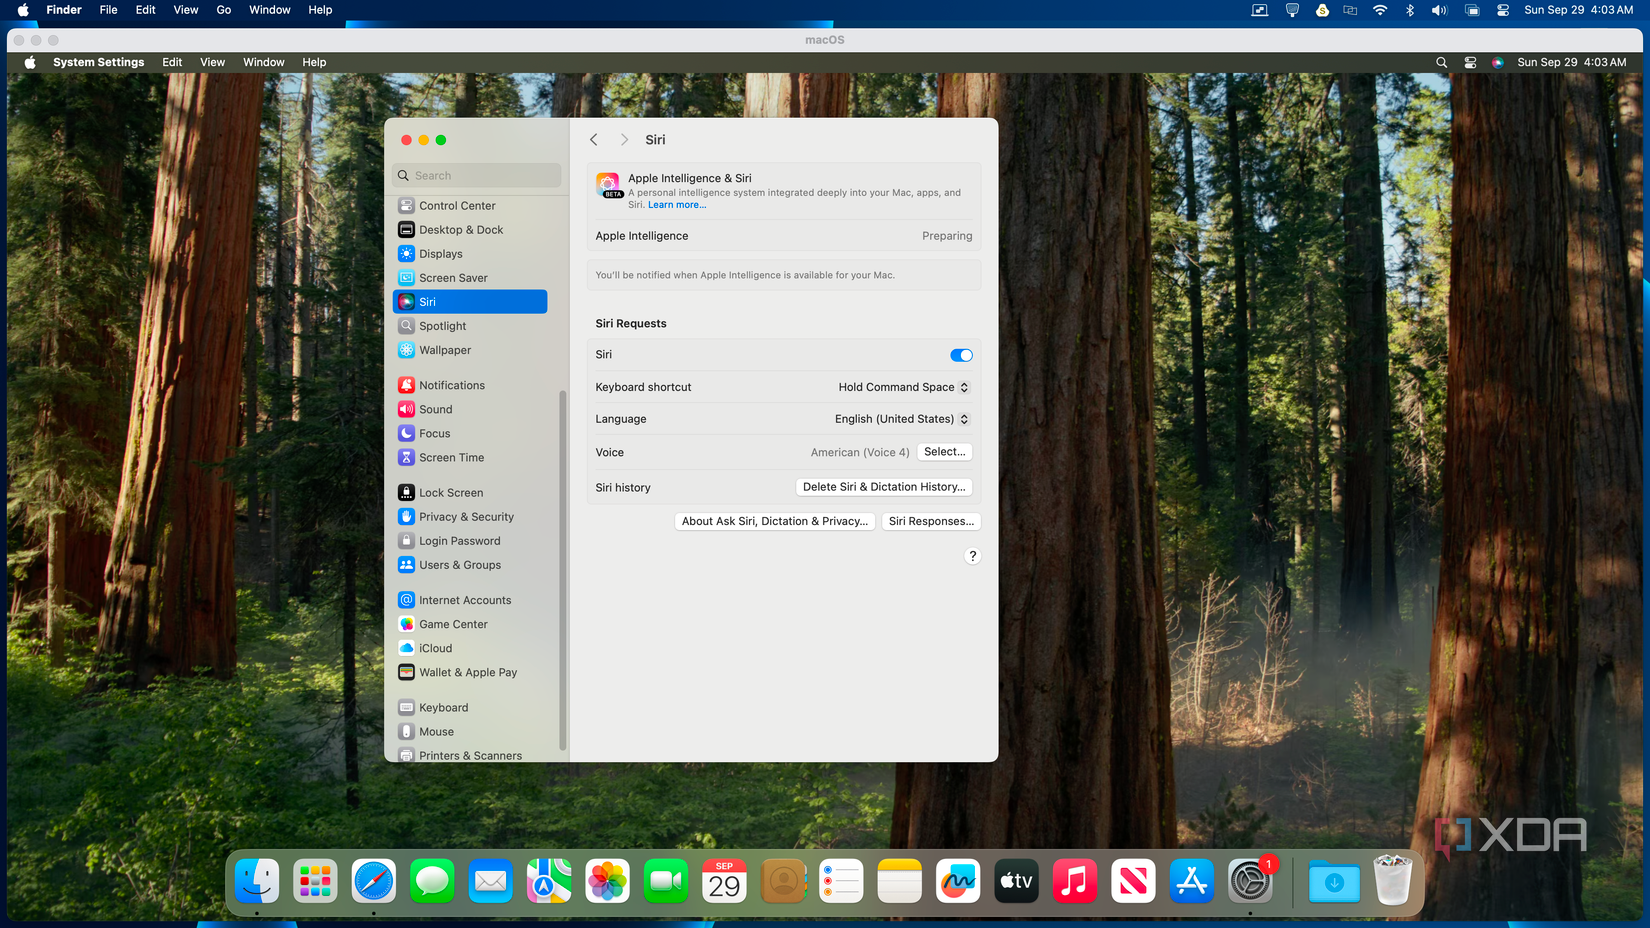Select Control Center in sidebar

pos(470,206)
